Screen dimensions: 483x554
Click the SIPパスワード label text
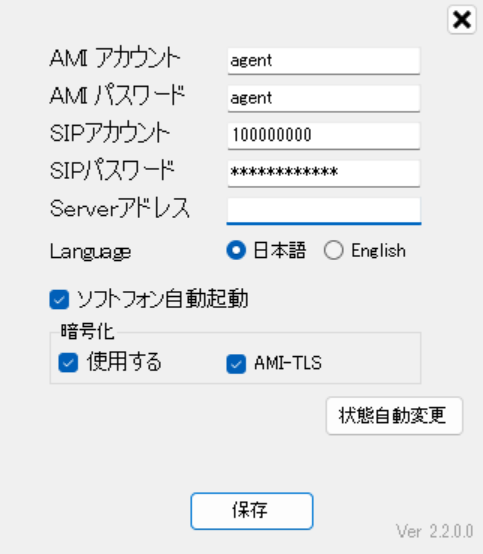click(112, 170)
